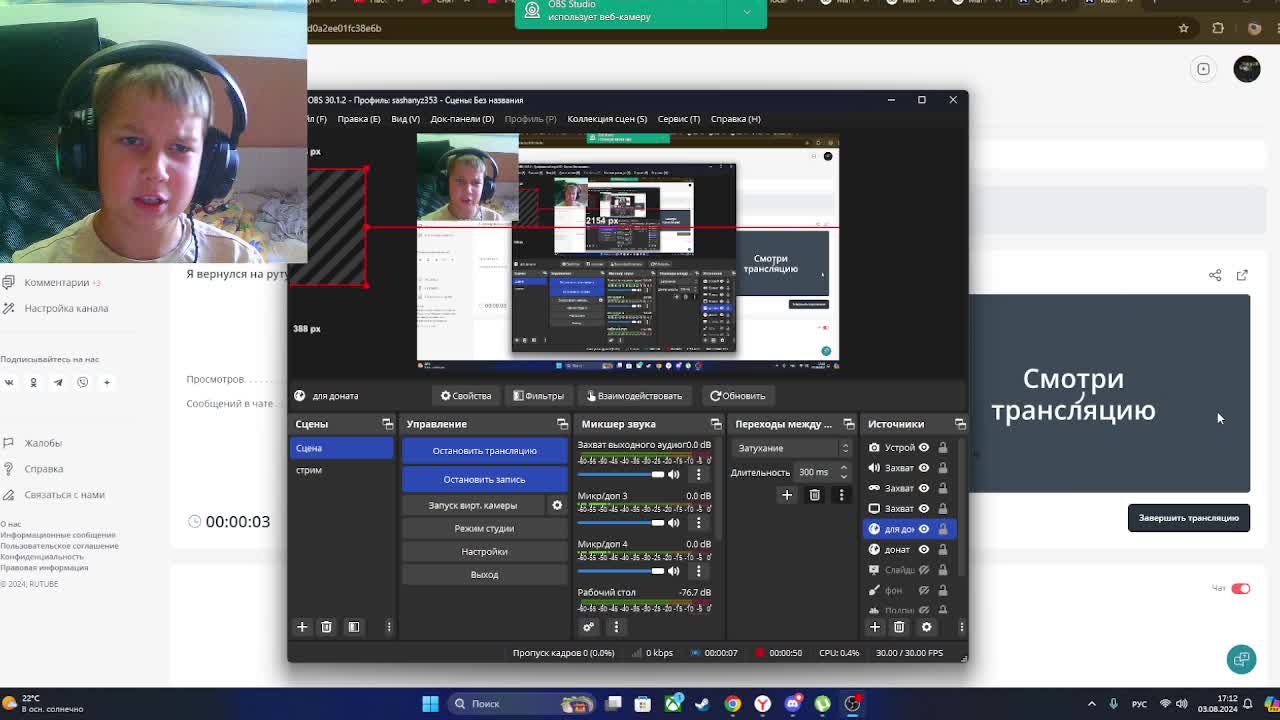1280x720 pixels.
Task: Click Запуск вирт. камеры button
Action: (473, 505)
